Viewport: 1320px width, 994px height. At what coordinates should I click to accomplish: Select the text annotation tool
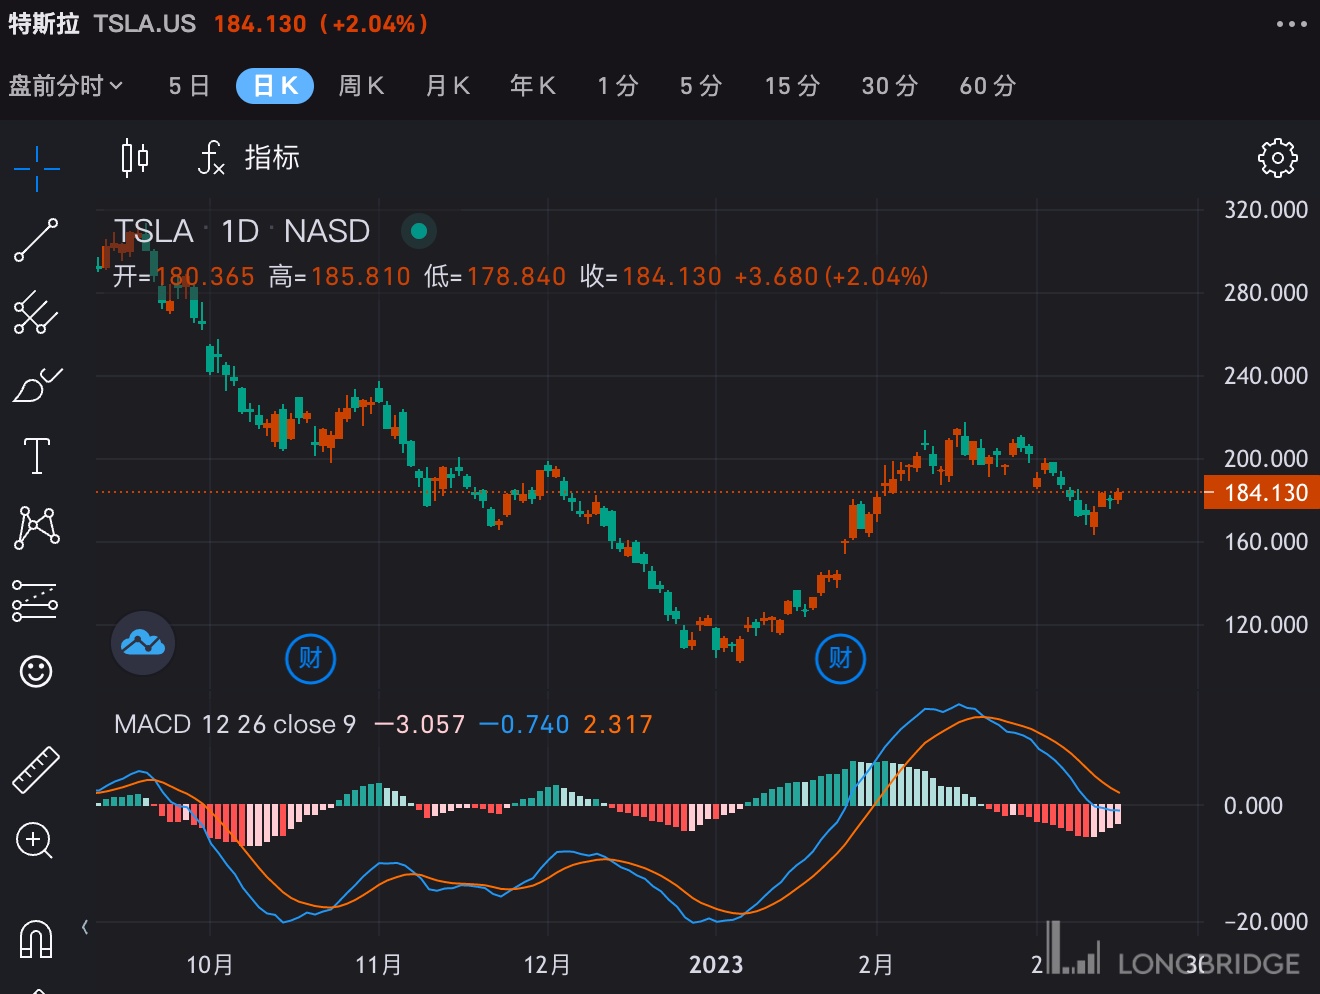coord(37,456)
